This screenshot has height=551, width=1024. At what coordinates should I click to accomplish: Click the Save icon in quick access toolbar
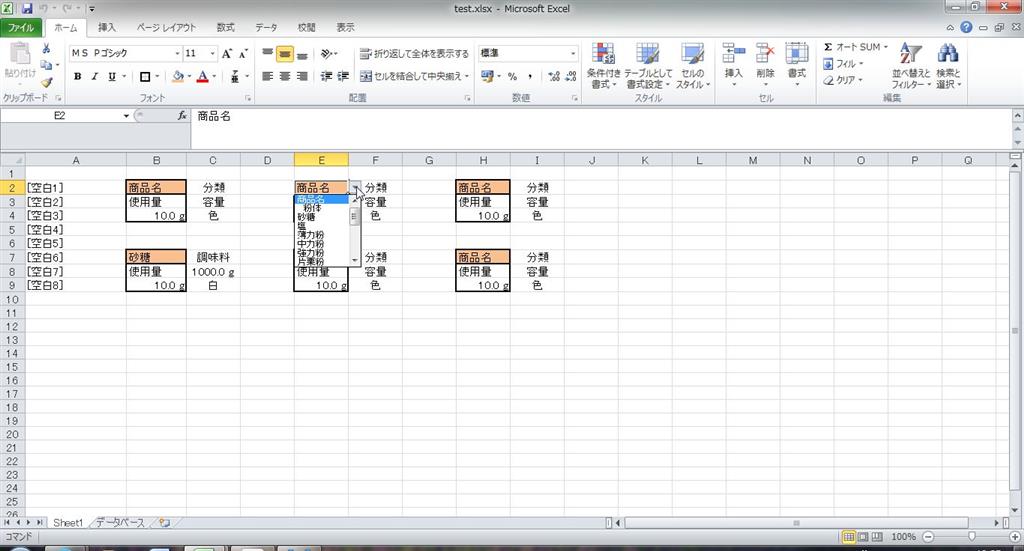[x=27, y=8]
